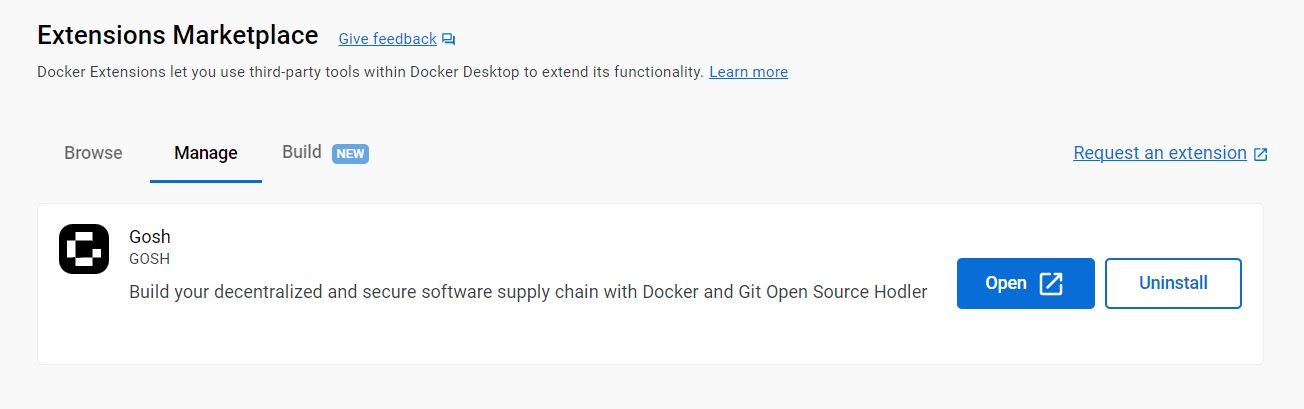The image size is (1304, 409).
Task: Open the Learn more link
Action: point(748,72)
